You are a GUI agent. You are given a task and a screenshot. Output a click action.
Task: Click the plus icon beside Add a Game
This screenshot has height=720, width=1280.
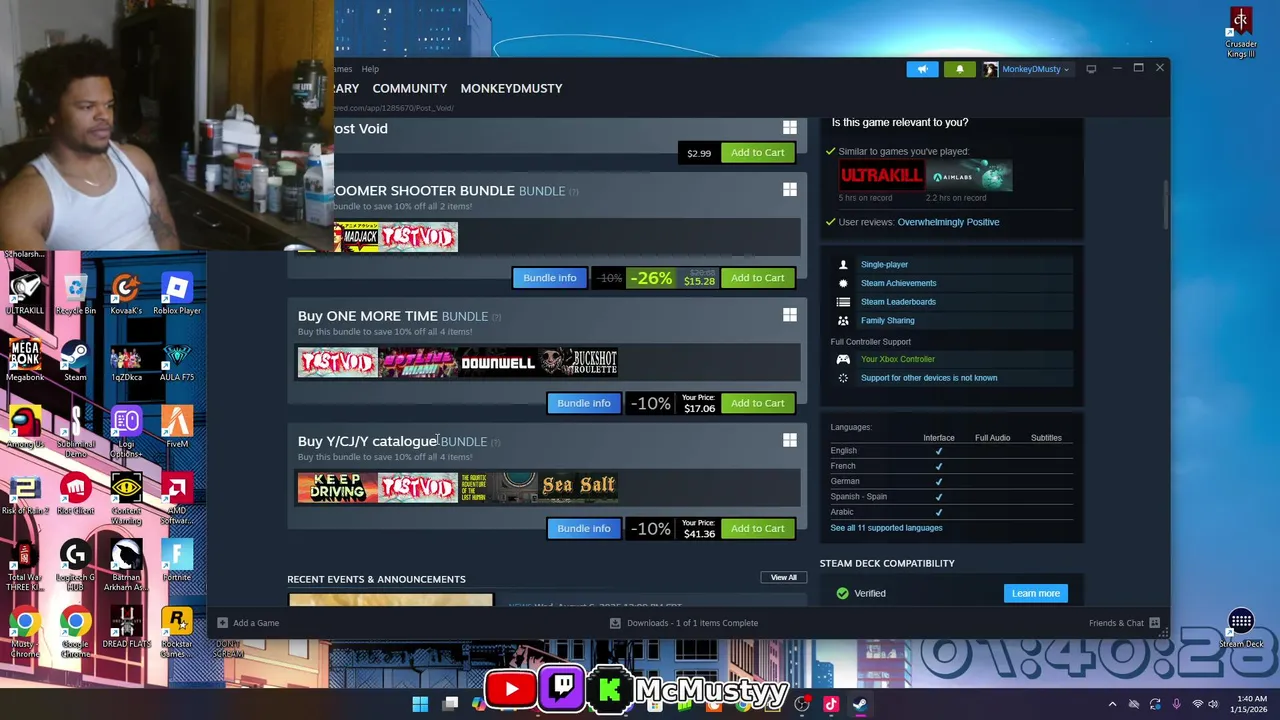click(x=223, y=623)
